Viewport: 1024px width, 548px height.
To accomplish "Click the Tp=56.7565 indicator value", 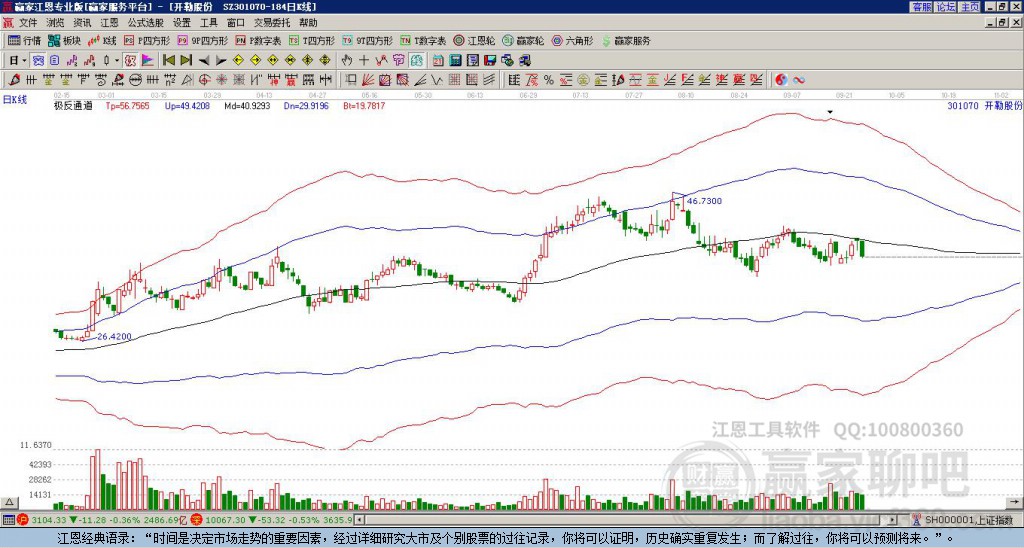I will 127,105.
